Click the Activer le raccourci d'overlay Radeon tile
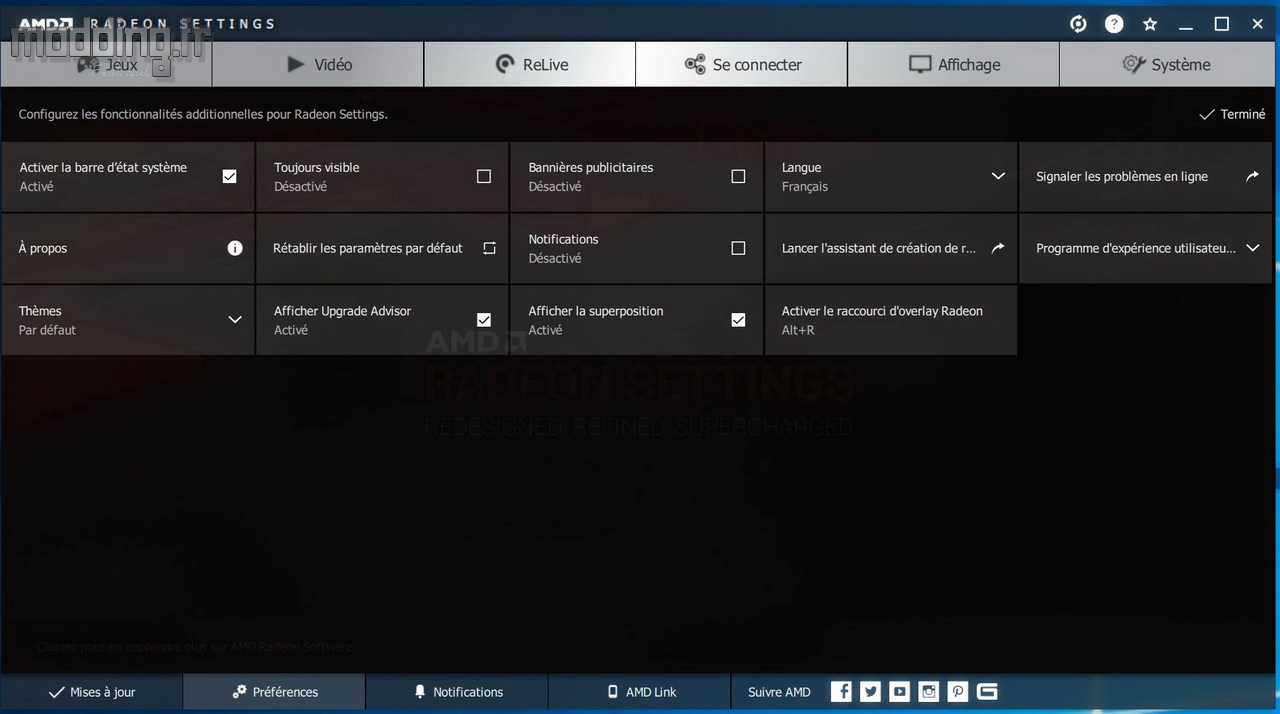 tap(891, 320)
